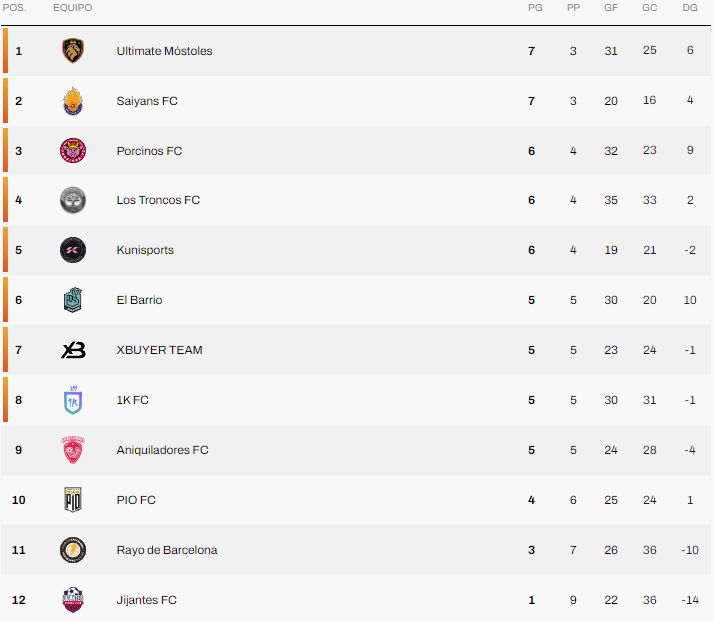
Task: Select the Jijantes FC crest
Action: [73, 600]
